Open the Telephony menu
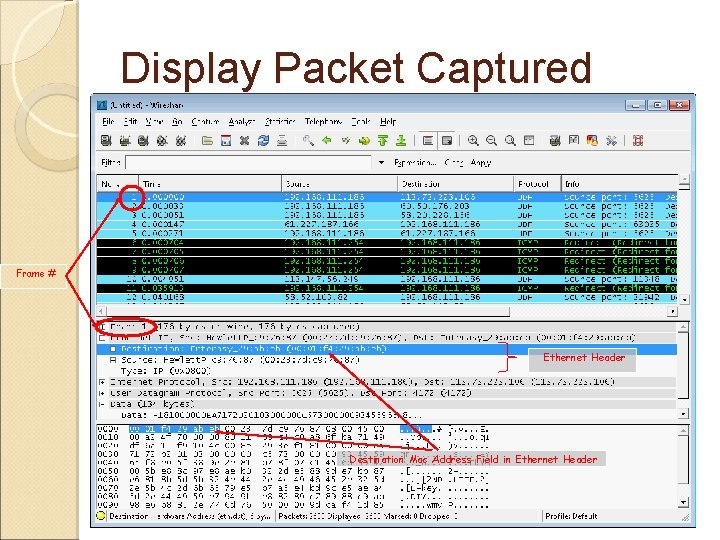Viewport: 720px width, 540px height. point(323,122)
